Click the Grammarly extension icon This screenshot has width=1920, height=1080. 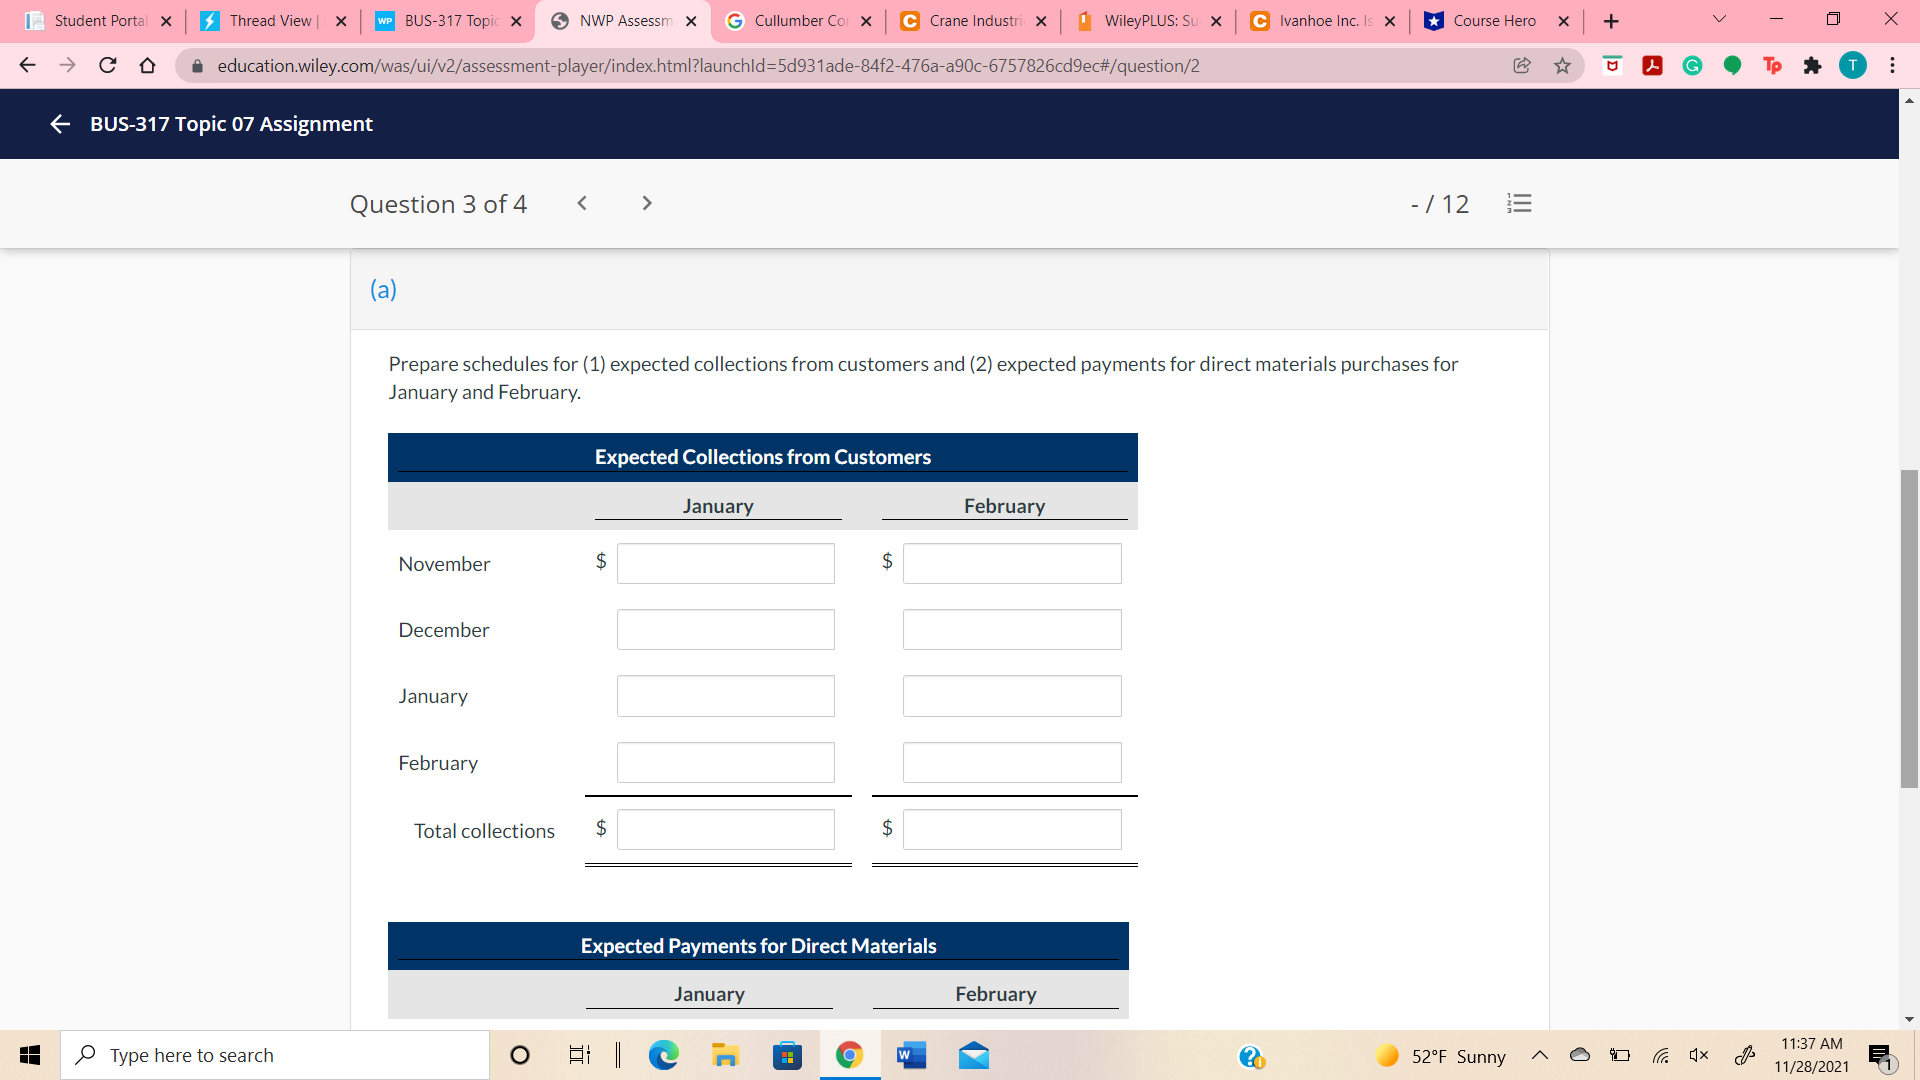coord(1692,66)
